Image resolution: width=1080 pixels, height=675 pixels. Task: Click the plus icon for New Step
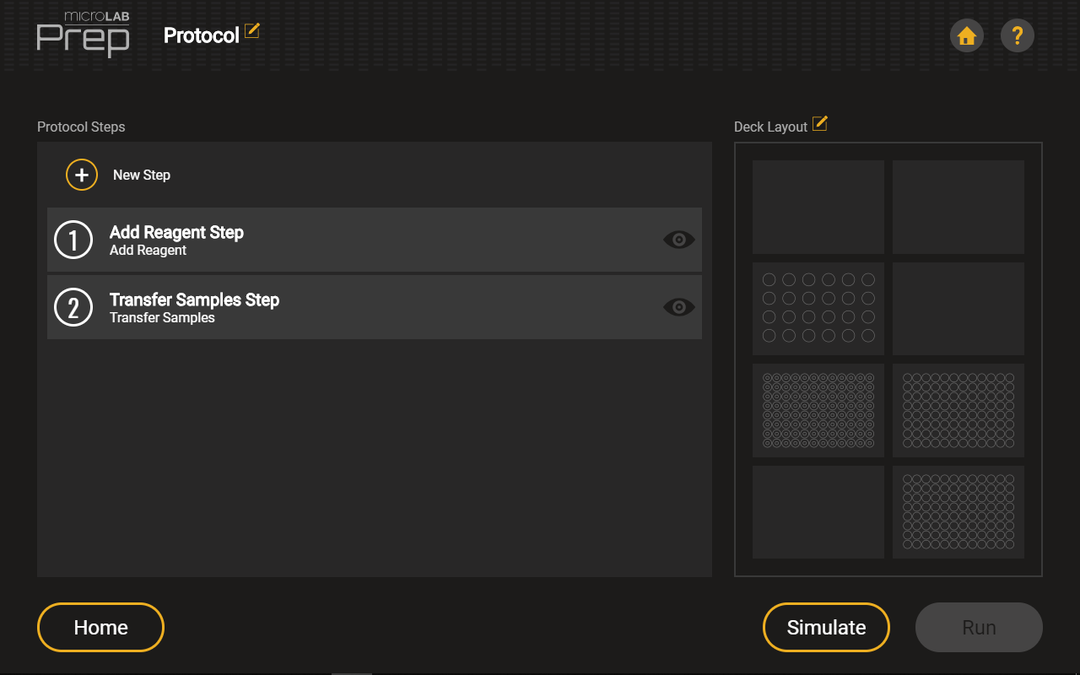click(x=82, y=175)
